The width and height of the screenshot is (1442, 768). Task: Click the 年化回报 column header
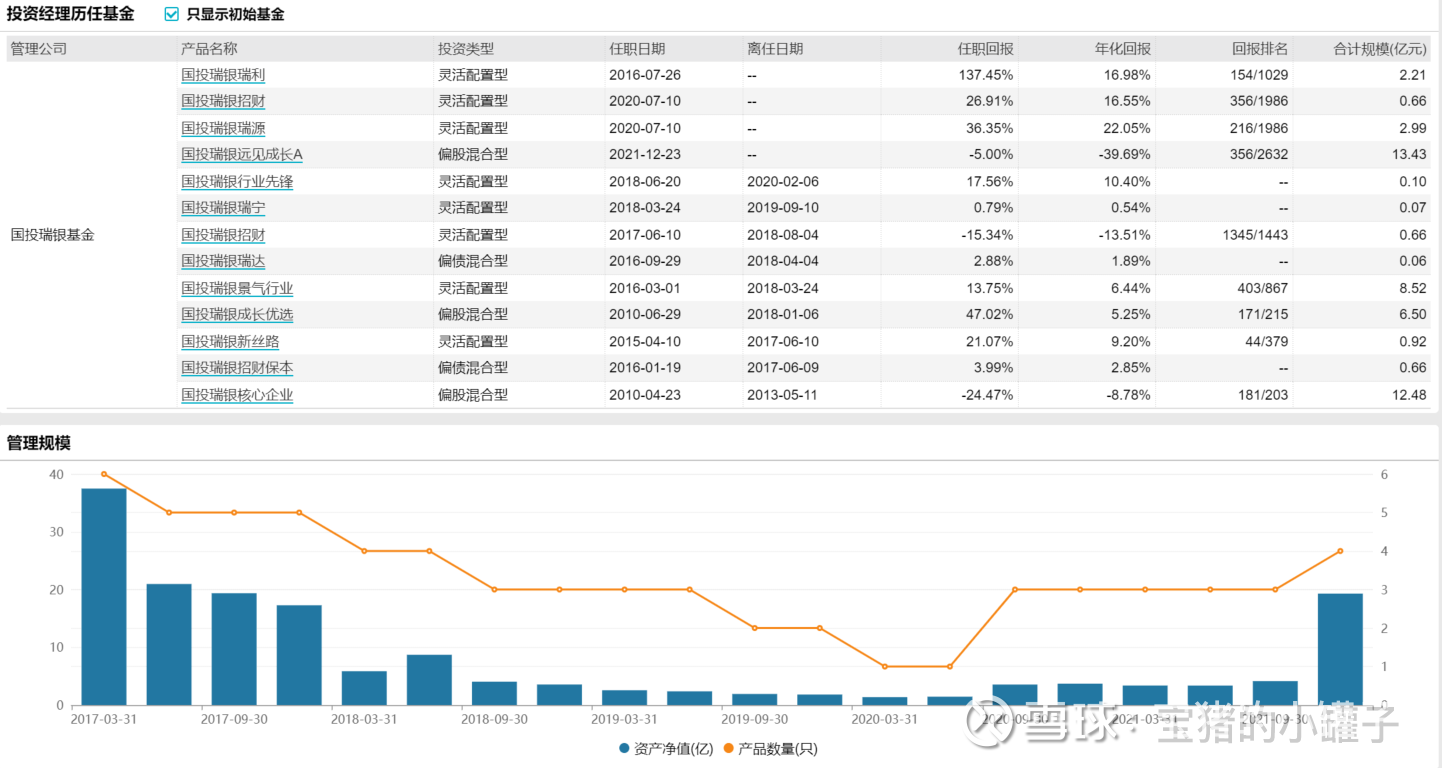click(1123, 48)
